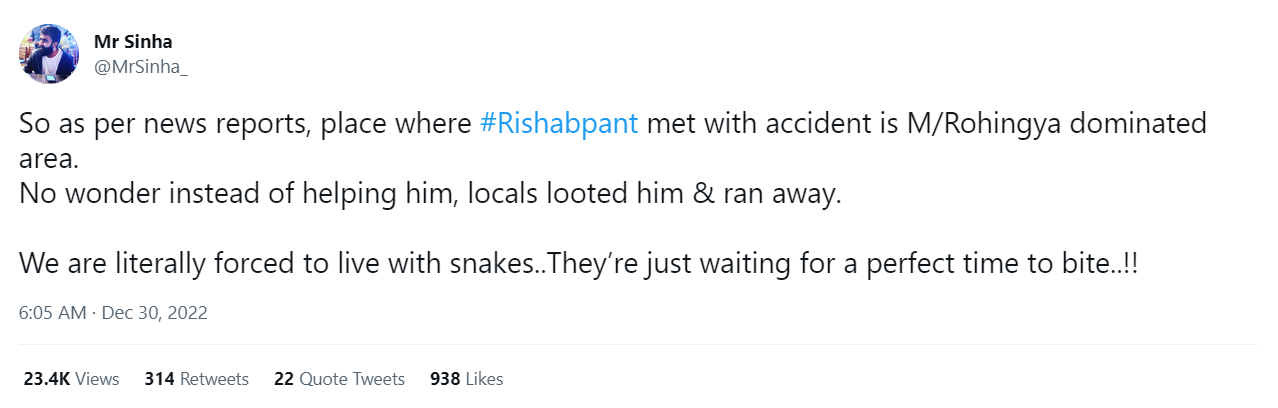The image size is (1278, 408).
Task: Open Mr Sinha's profile picture
Action: 49,54
